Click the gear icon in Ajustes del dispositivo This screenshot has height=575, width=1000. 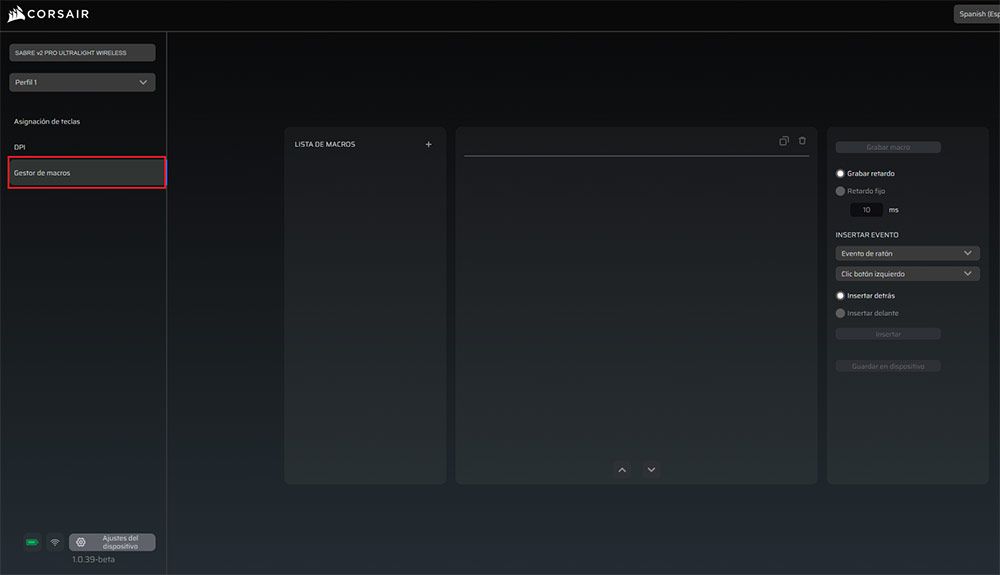[81, 542]
